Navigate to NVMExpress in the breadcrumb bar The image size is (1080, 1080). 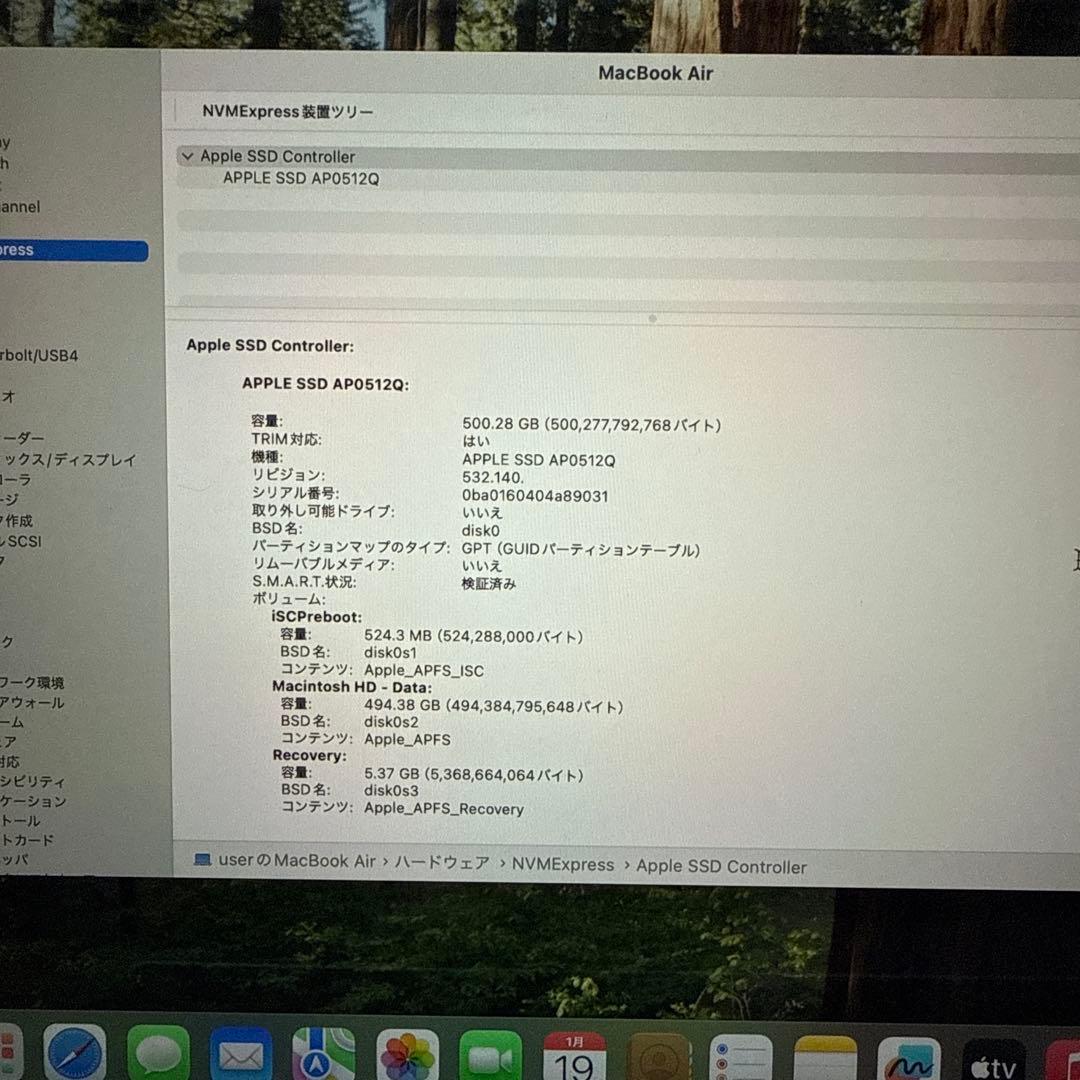point(563,866)
